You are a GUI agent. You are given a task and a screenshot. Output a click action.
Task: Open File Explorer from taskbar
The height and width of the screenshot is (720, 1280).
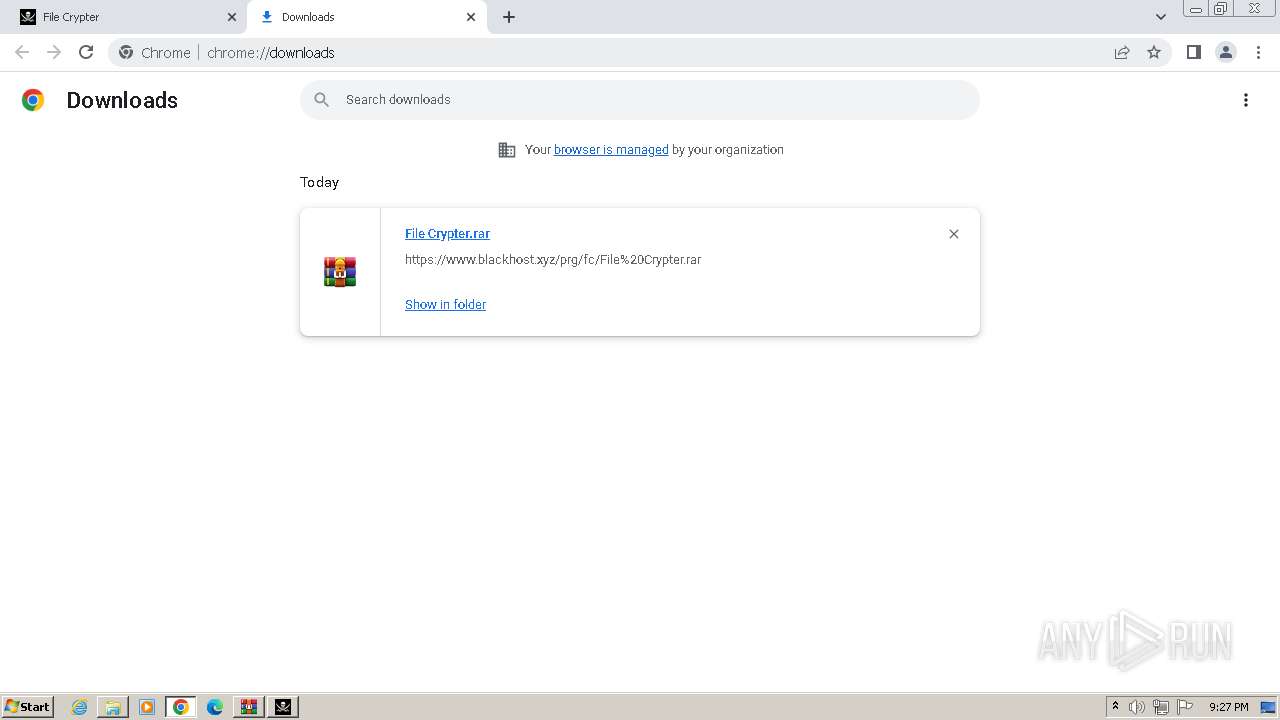pyautogui.click(x=113, y=707)
